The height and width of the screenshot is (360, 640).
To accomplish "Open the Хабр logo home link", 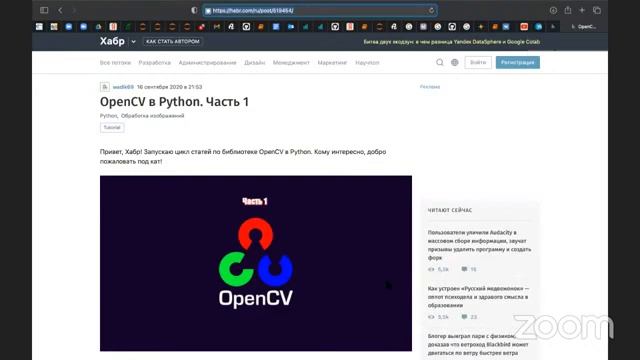I will pos(112,41).
